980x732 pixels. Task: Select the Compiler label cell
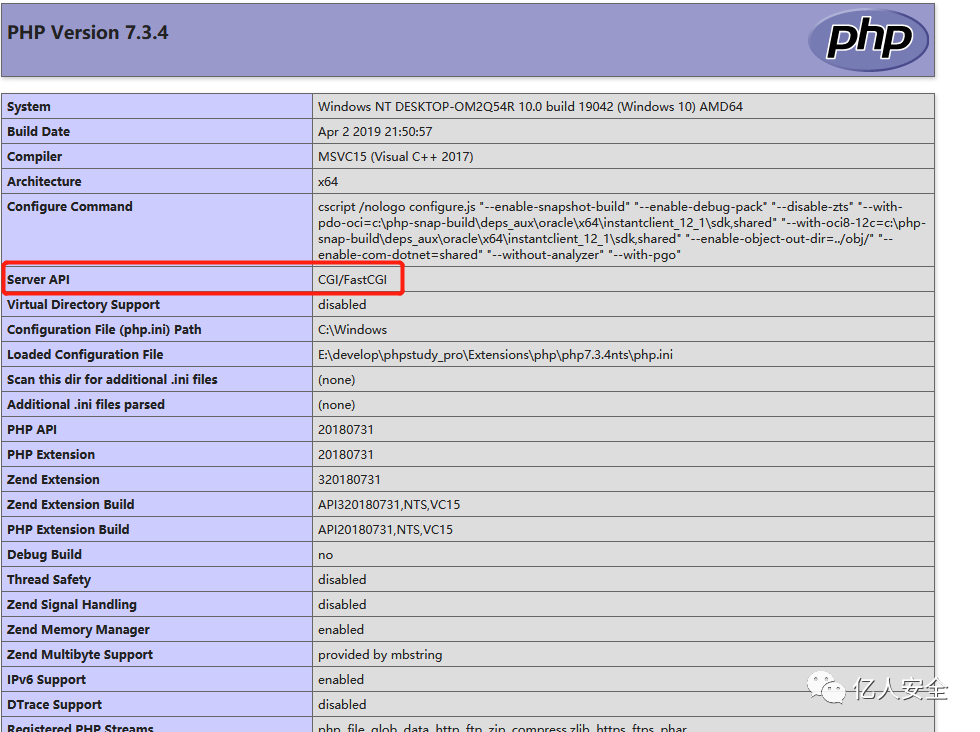[156, 156]
